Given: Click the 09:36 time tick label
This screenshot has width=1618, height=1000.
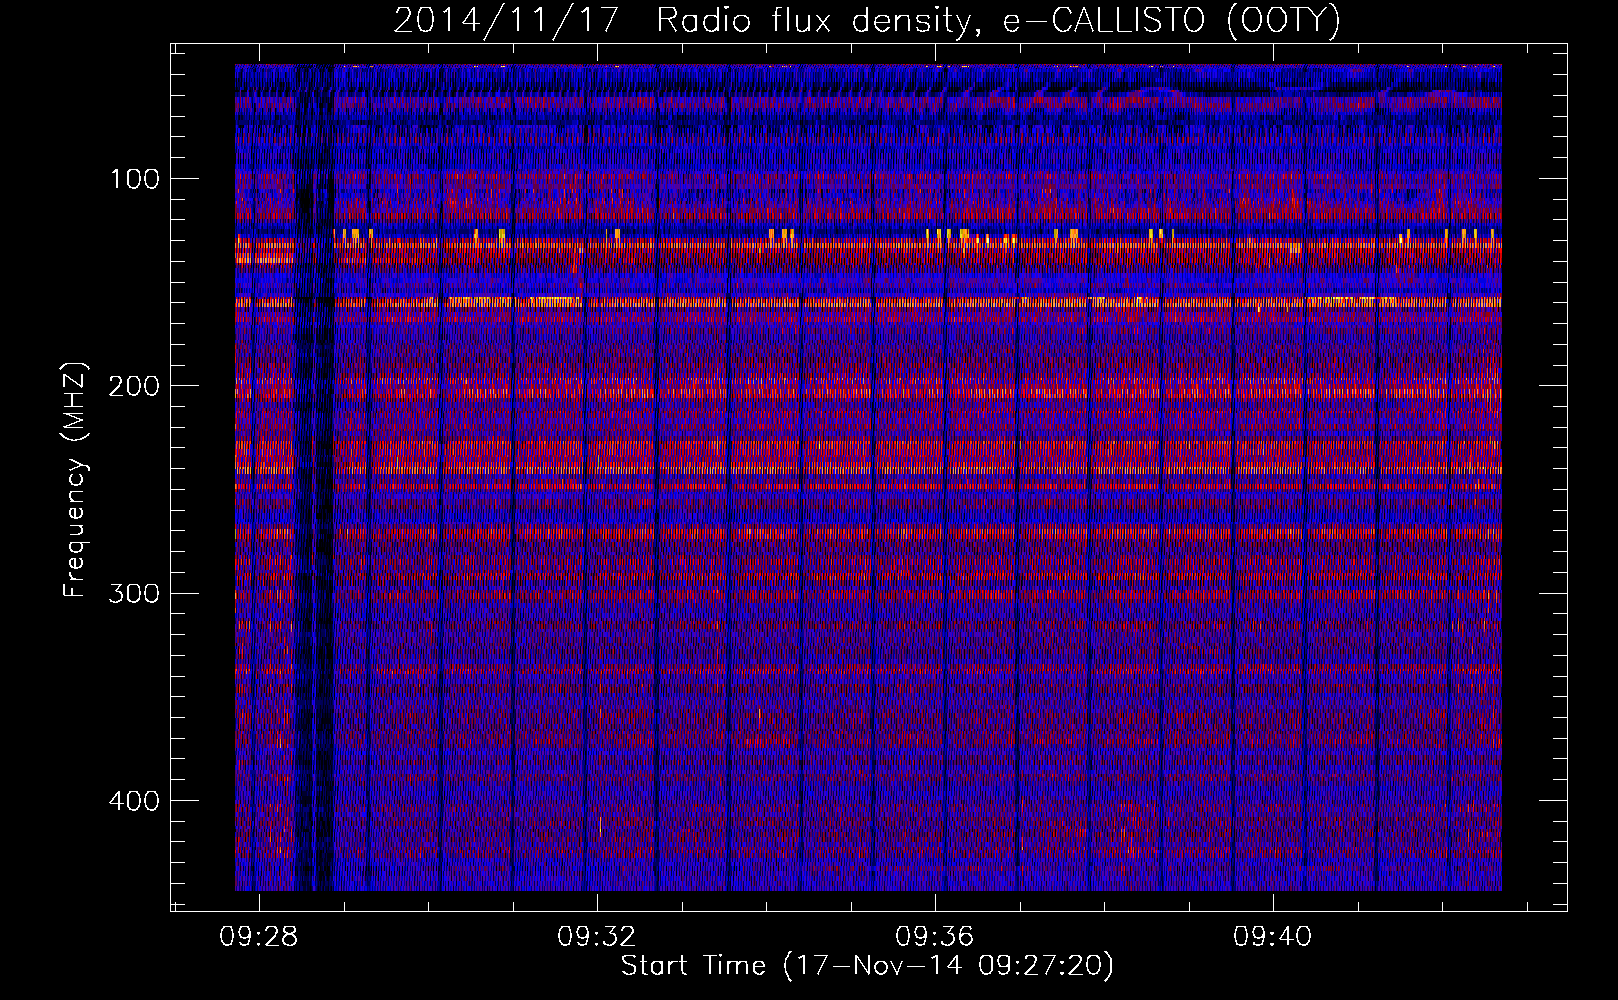Looking at the screenshot, I should tap(935, 937).
